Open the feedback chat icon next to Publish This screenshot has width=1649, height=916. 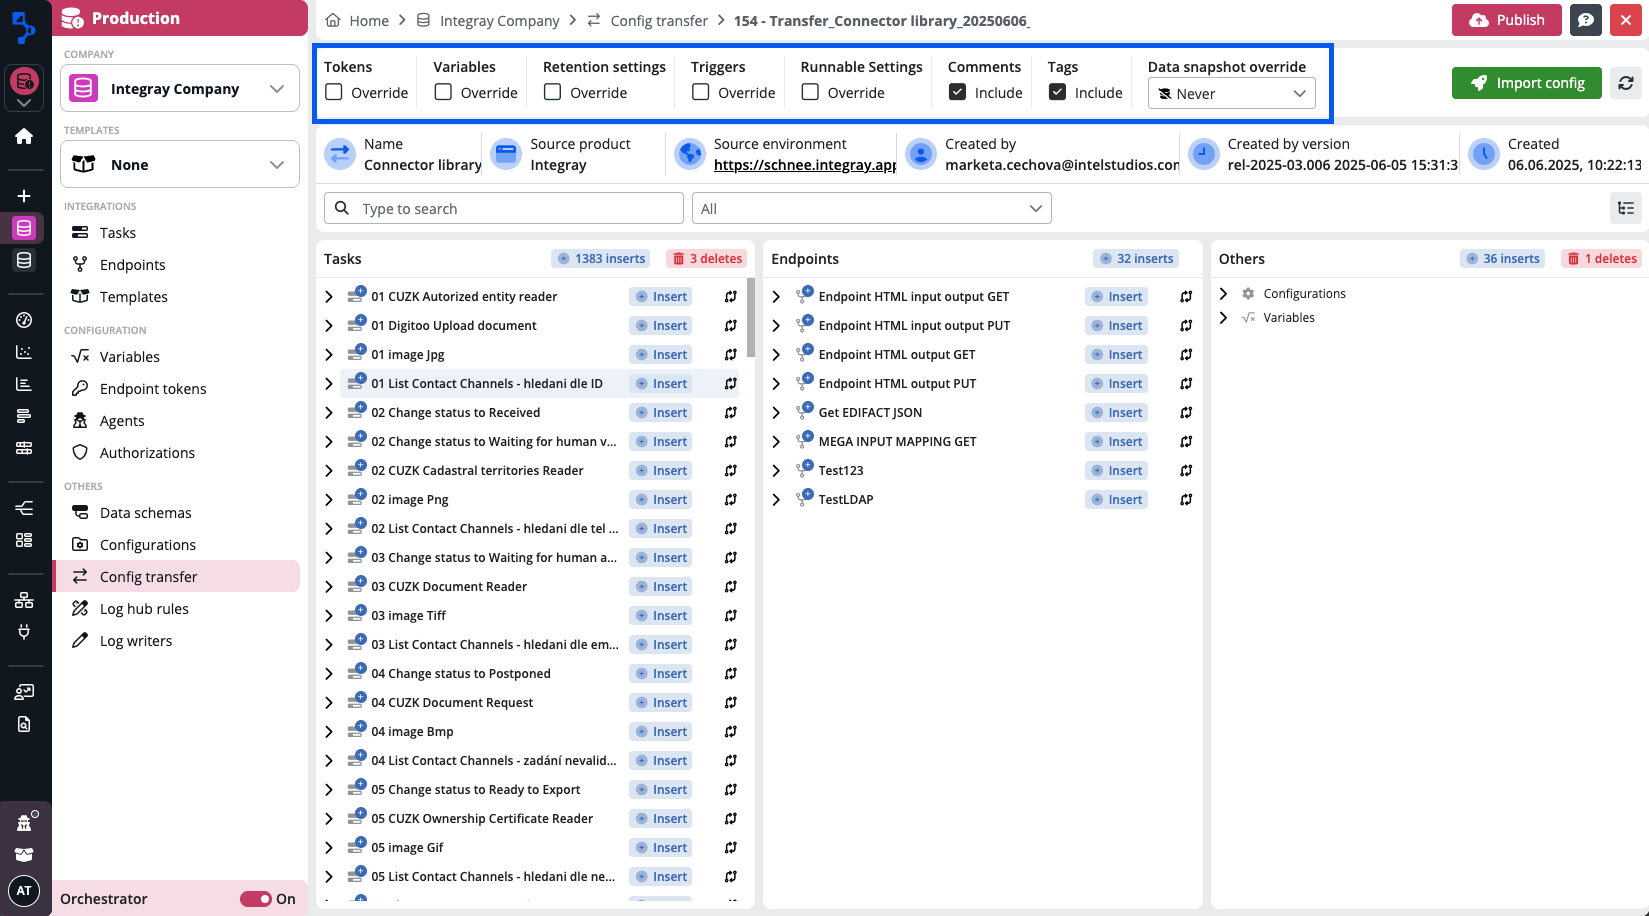point(1586,20)
